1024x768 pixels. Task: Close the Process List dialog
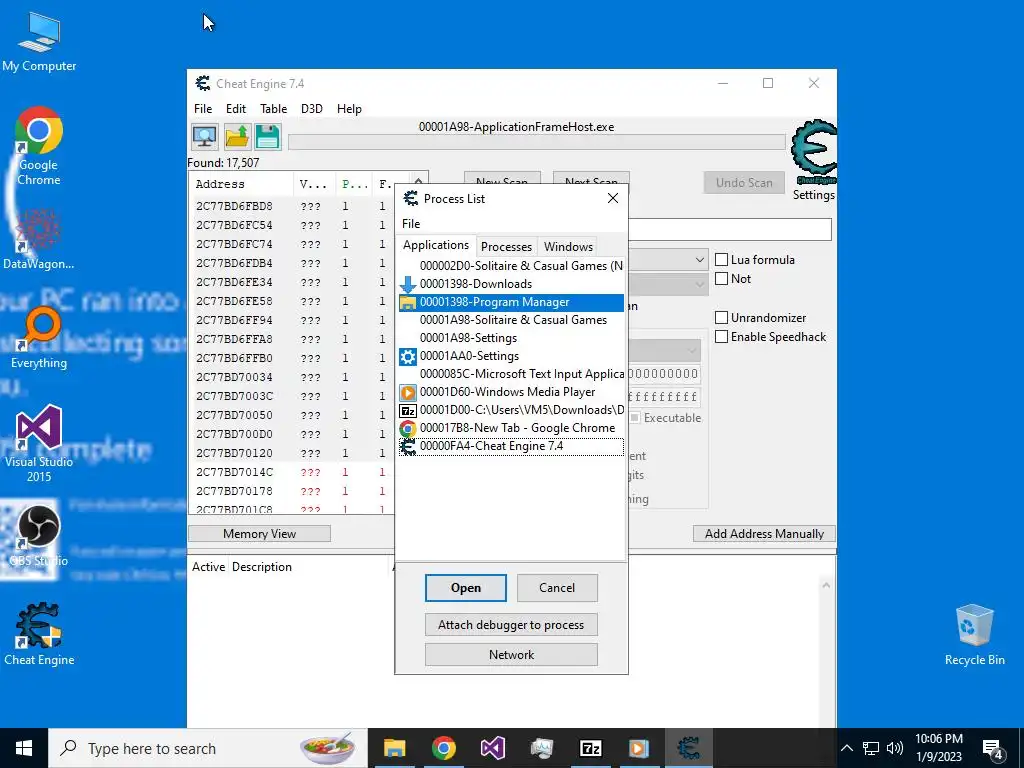[x=613, y=198]
